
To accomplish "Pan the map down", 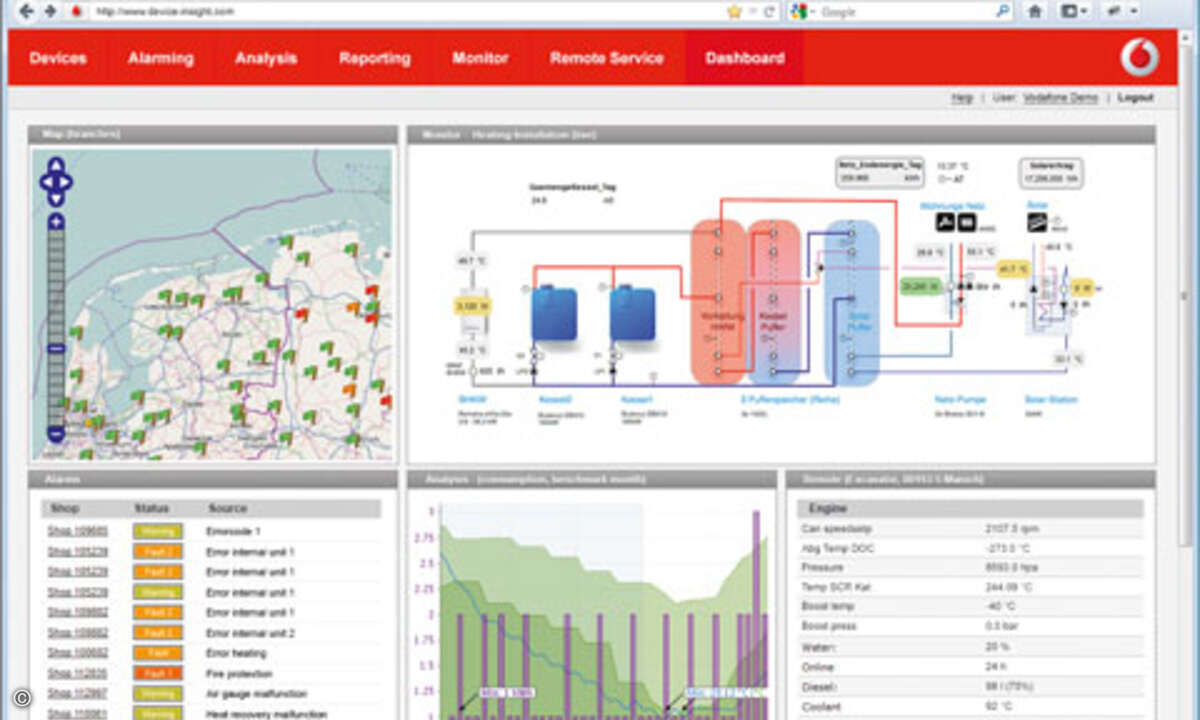I will [56, 198].
